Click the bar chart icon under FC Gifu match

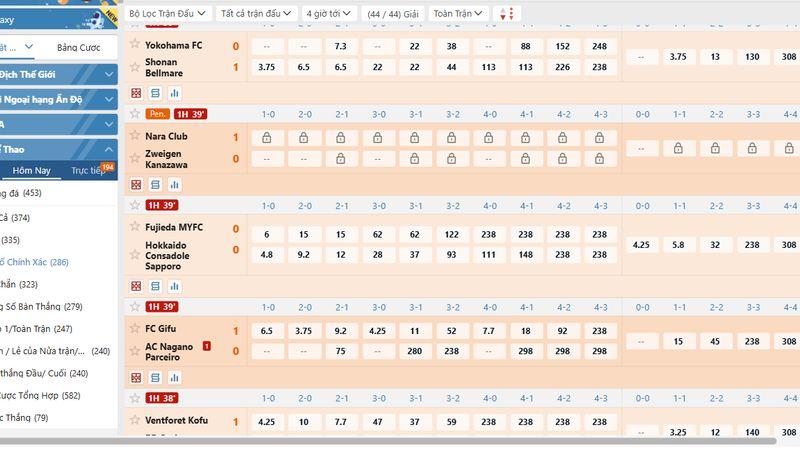click(174, 379)
